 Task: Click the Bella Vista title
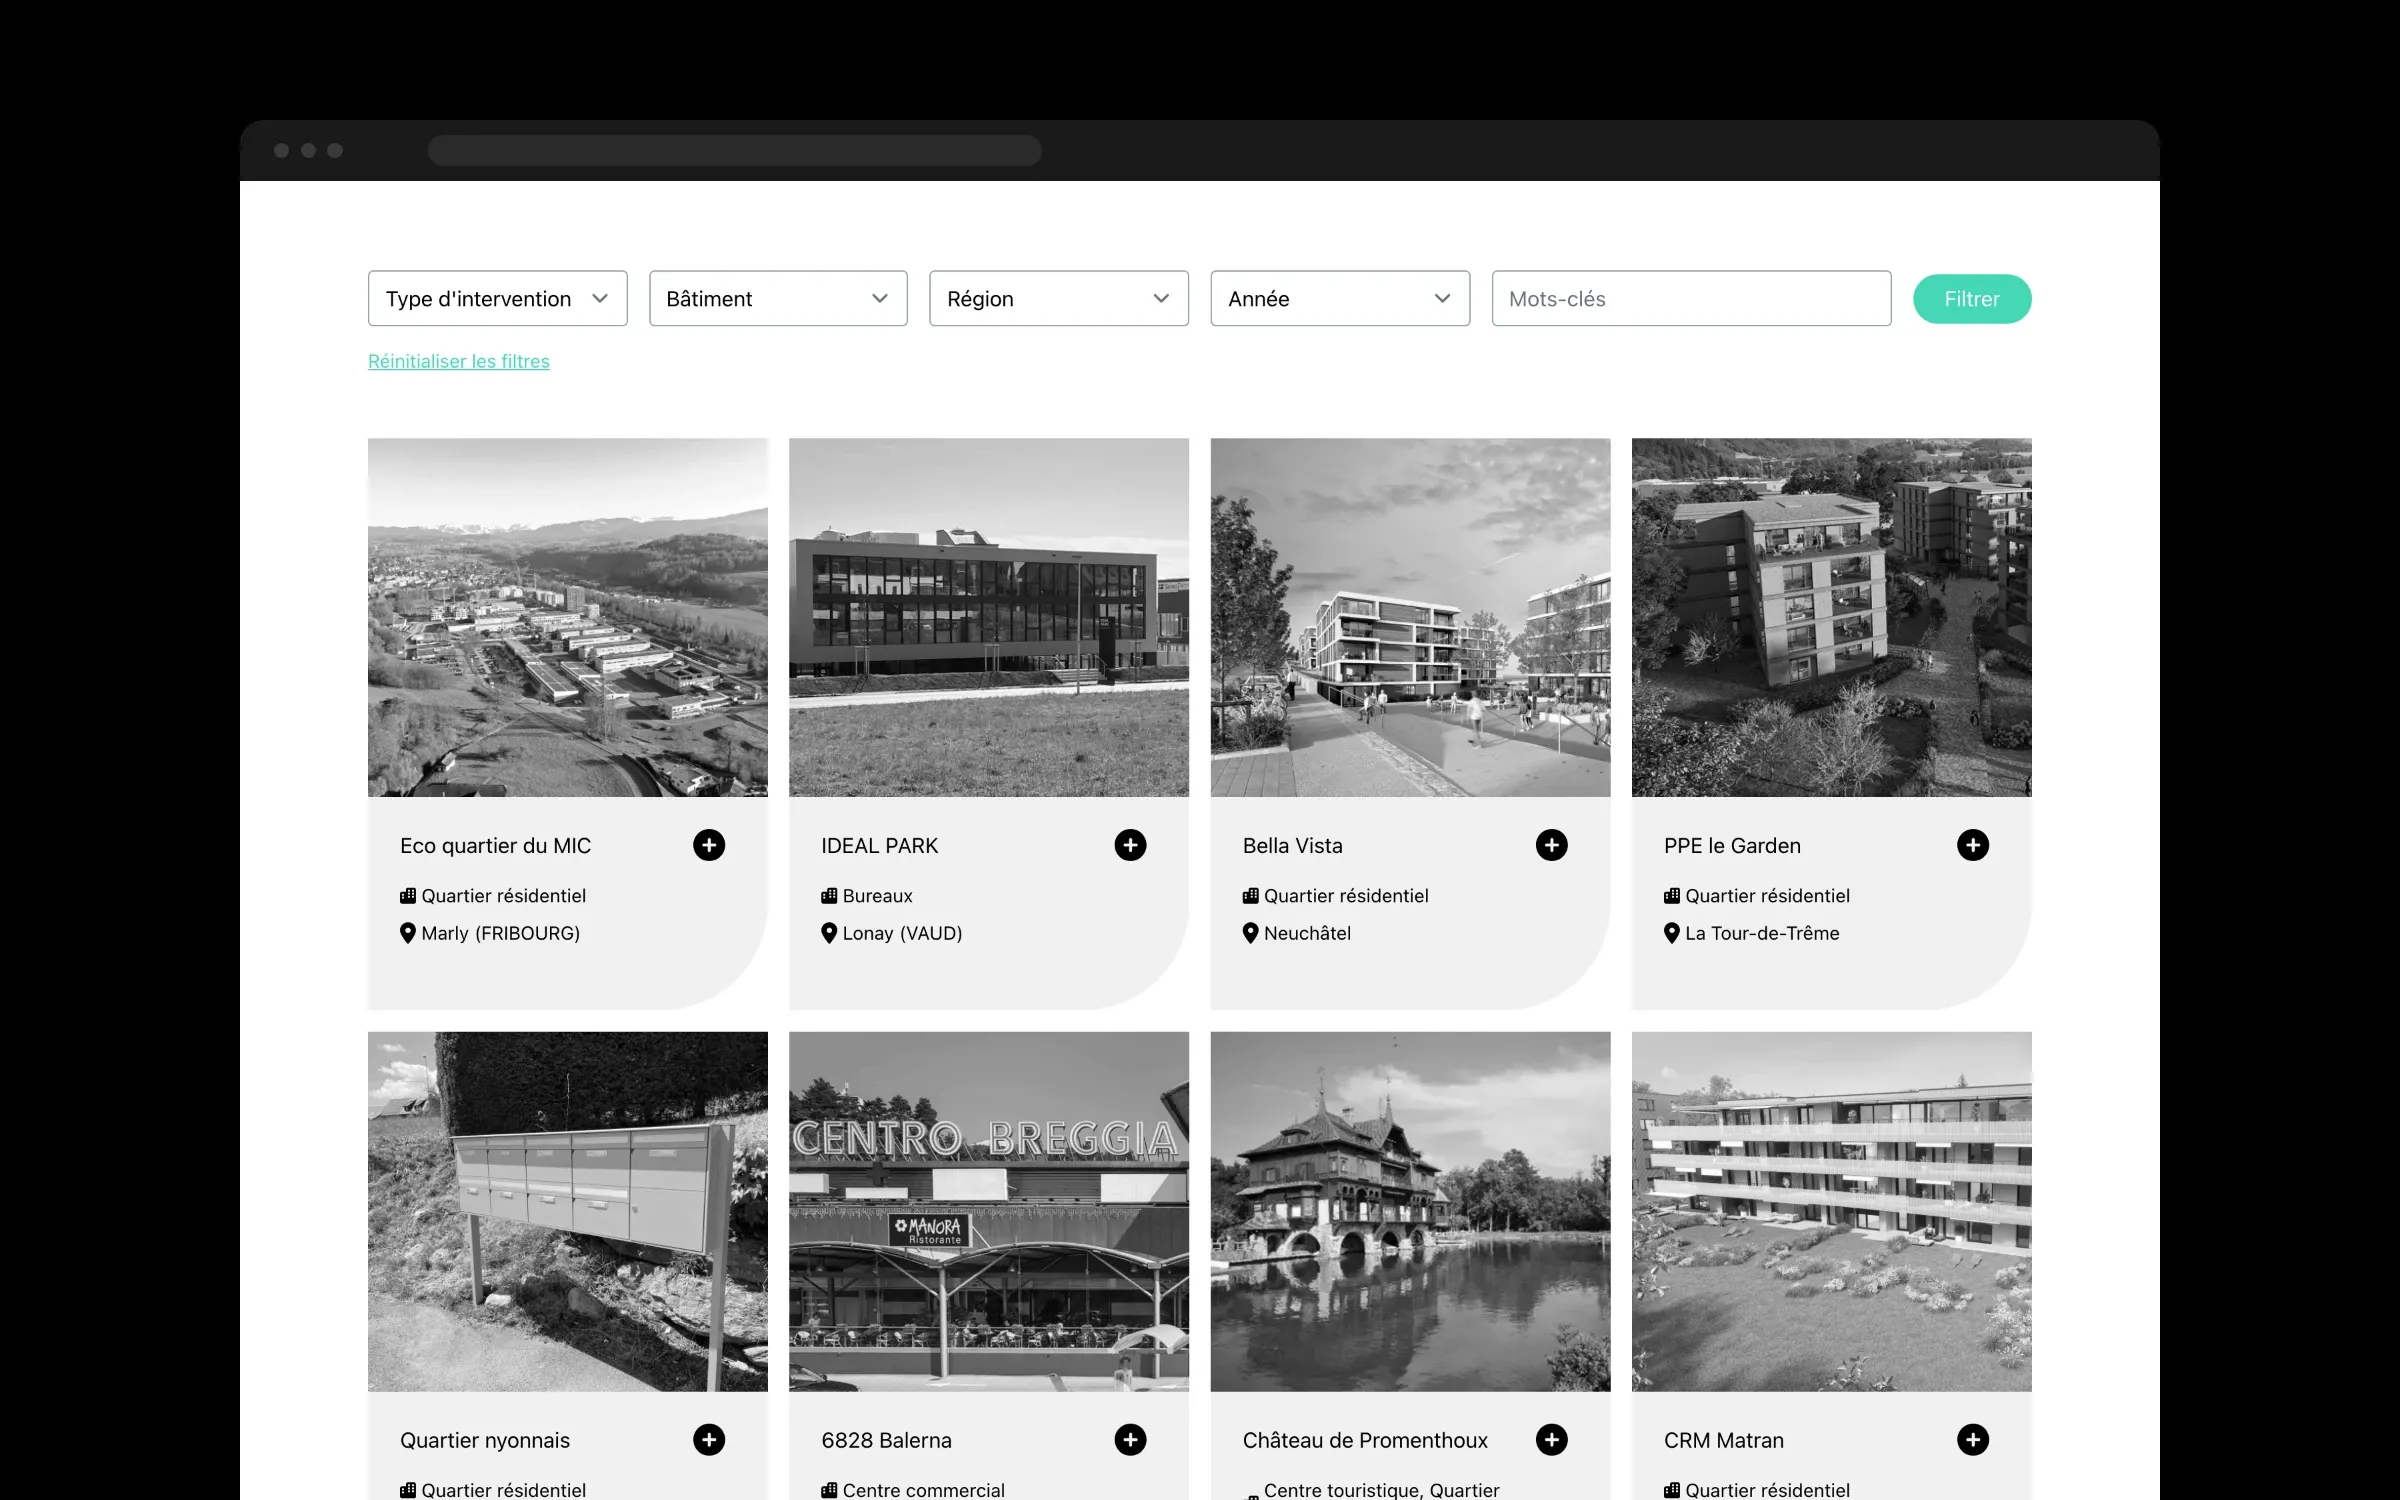[x=1293, y=846]
